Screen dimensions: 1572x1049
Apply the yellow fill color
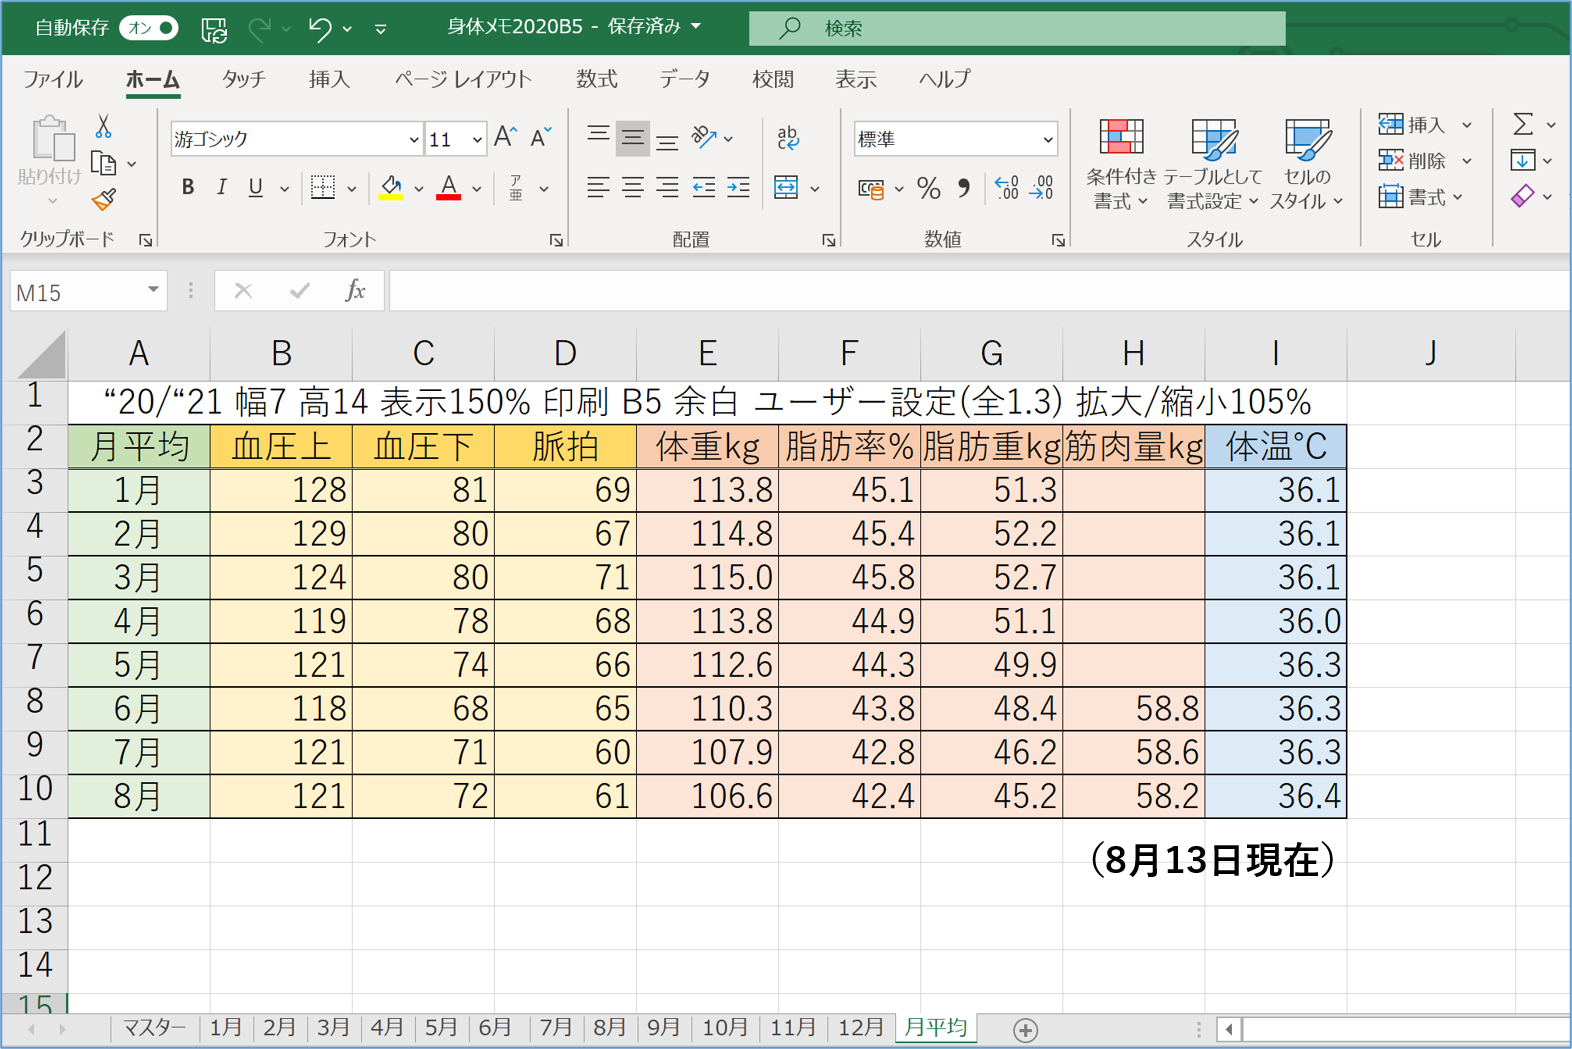391,187
